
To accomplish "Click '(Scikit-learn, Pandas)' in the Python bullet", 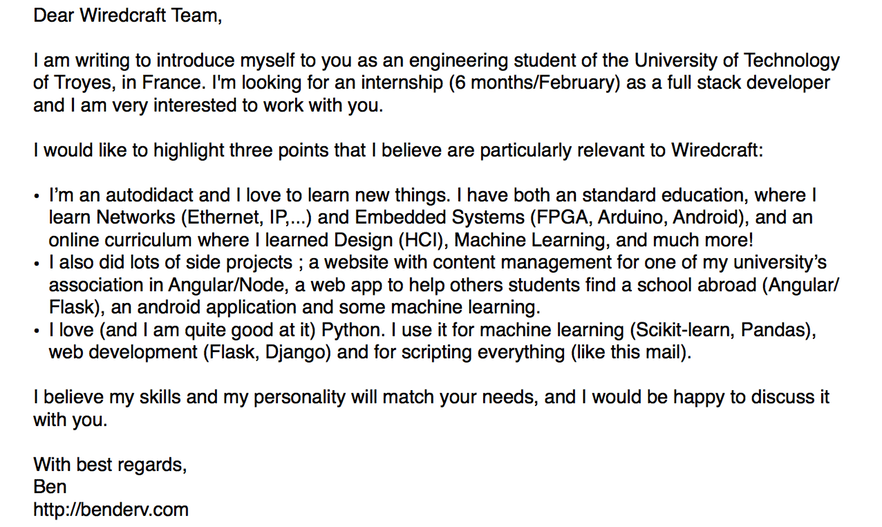I will click(x=723, y=330).
